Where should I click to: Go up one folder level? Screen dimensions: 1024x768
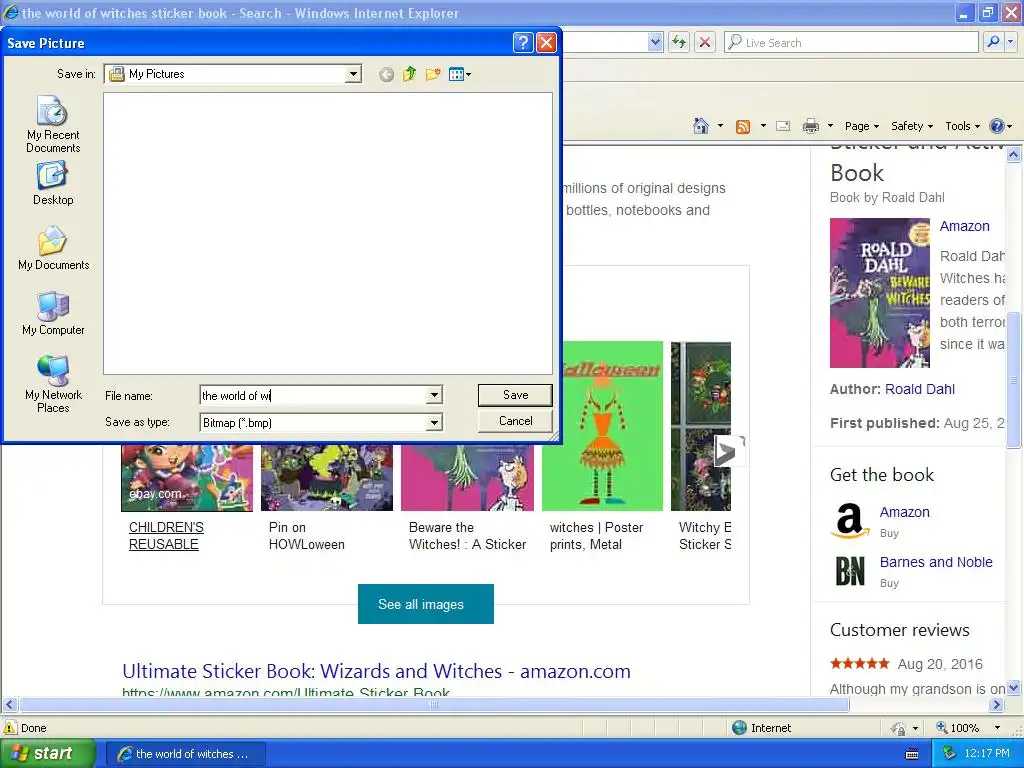(409, 74)
